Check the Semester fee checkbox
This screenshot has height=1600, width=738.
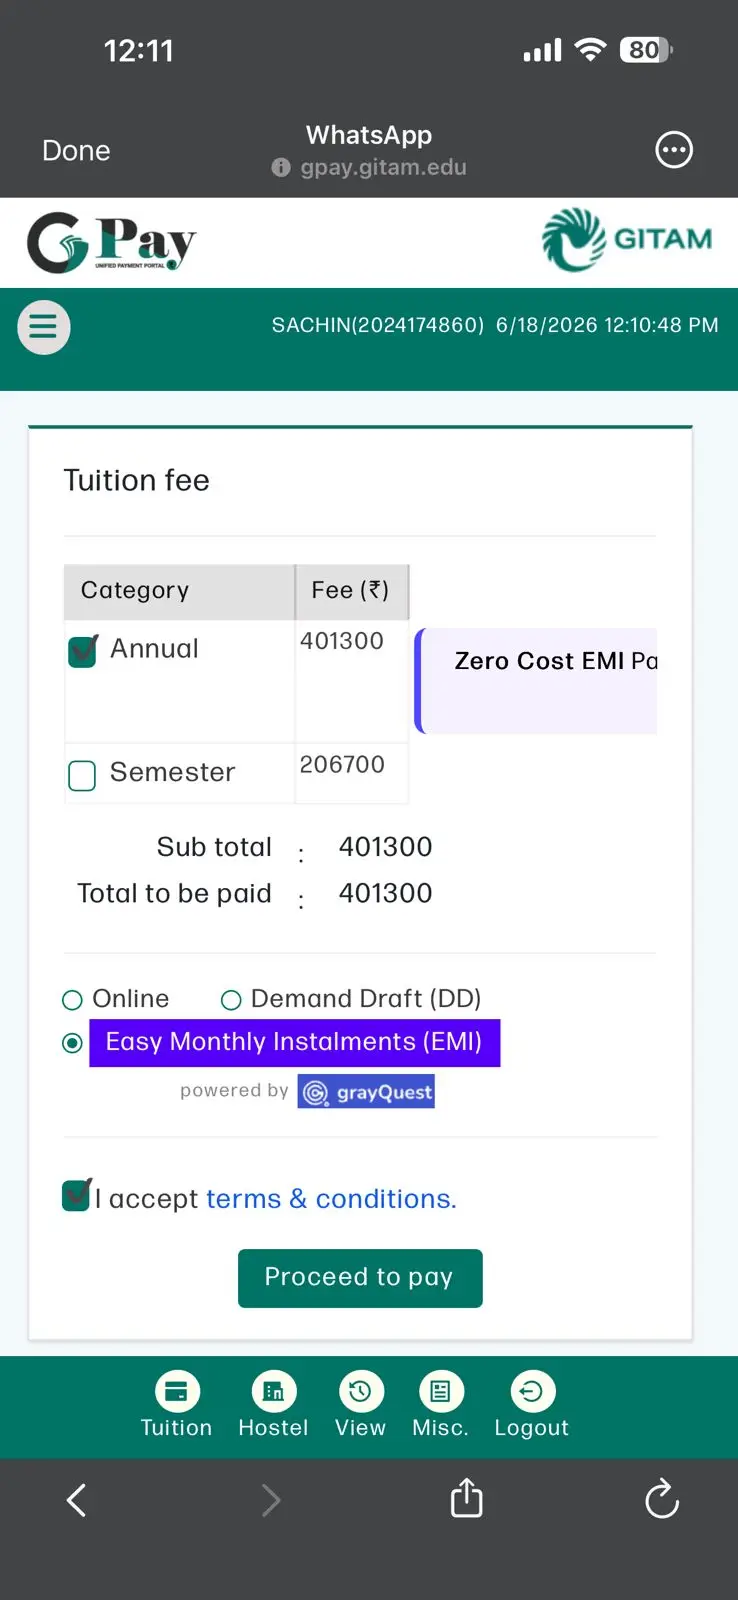tap(82, 776)
